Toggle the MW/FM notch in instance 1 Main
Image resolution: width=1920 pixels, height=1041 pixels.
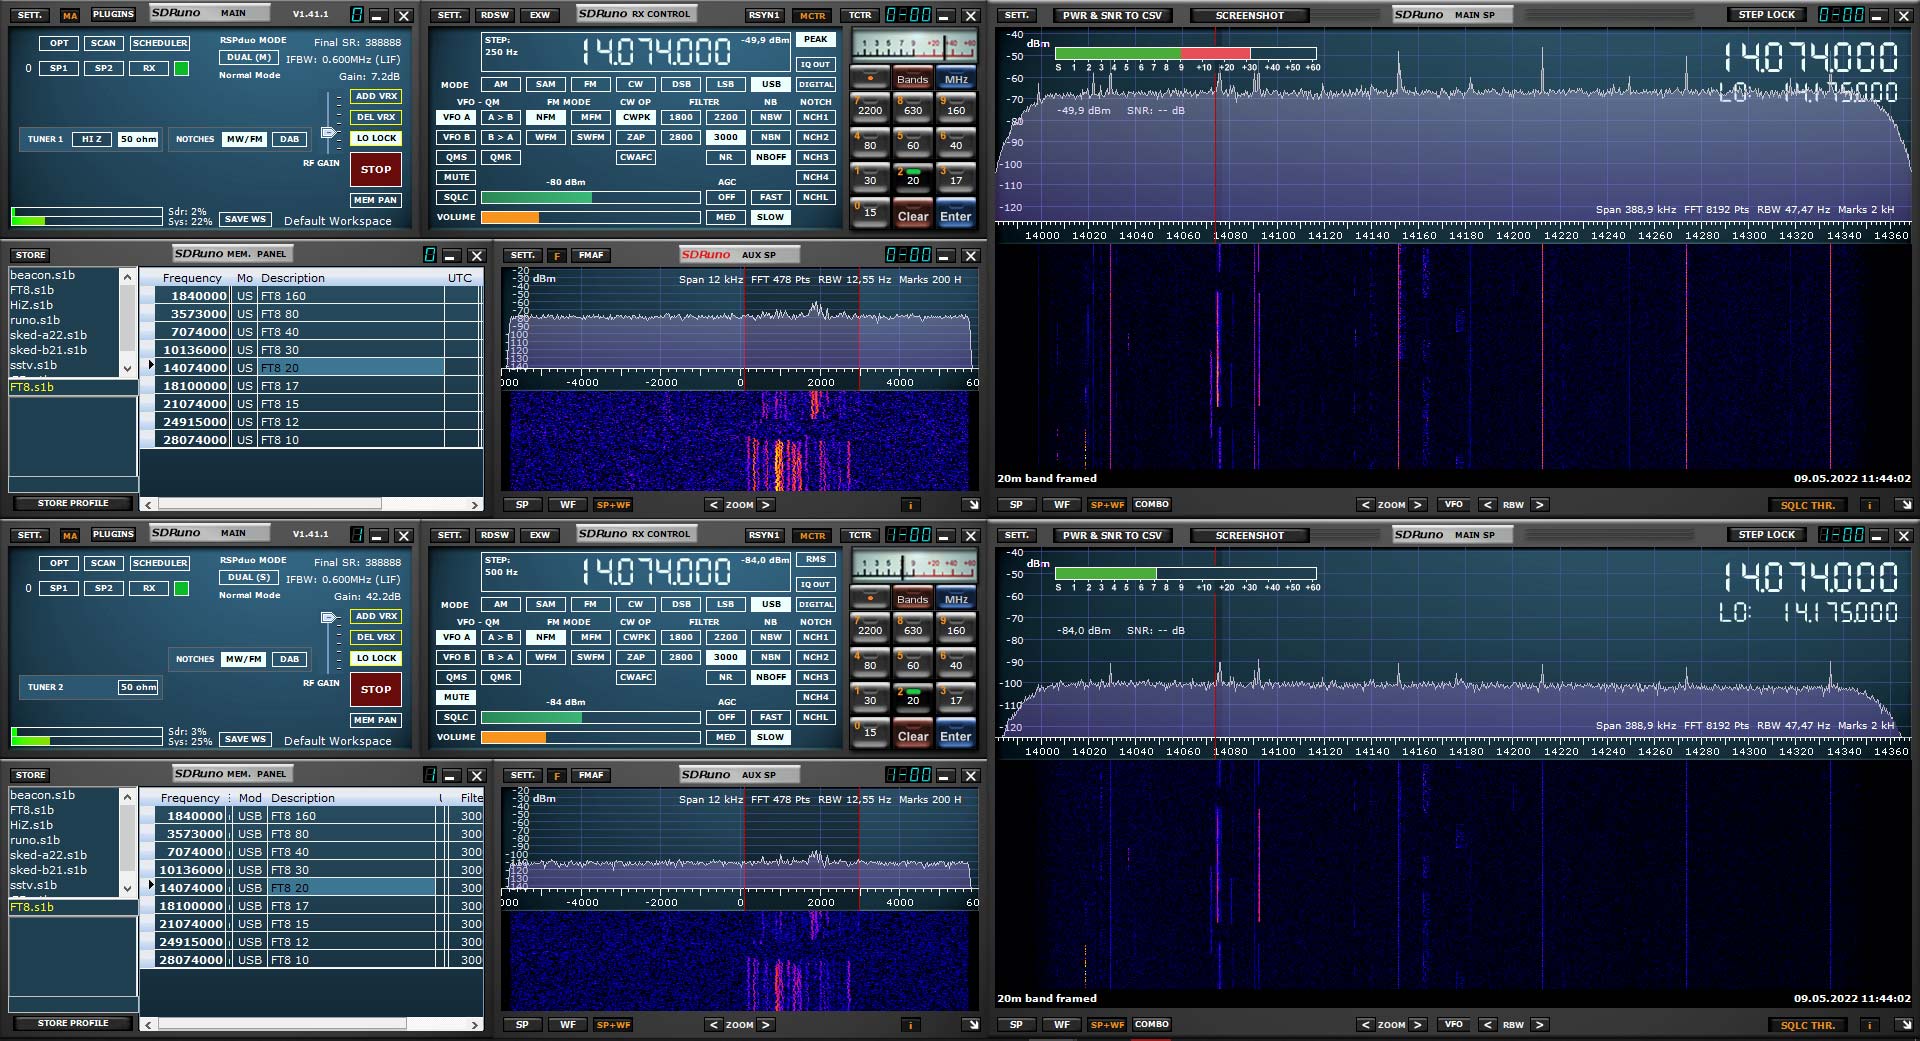click(x=243, y=659)
